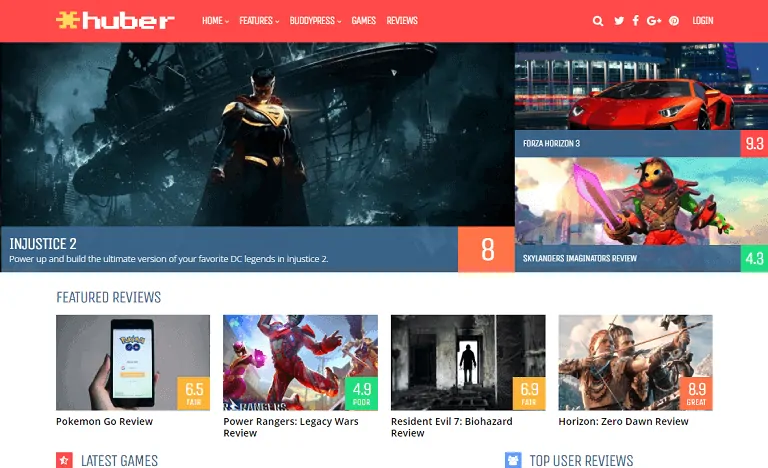Viewport: 768px width, 468px height.
Task: Expand the BuddyPress menu dropdown
Action: (315, 21)
